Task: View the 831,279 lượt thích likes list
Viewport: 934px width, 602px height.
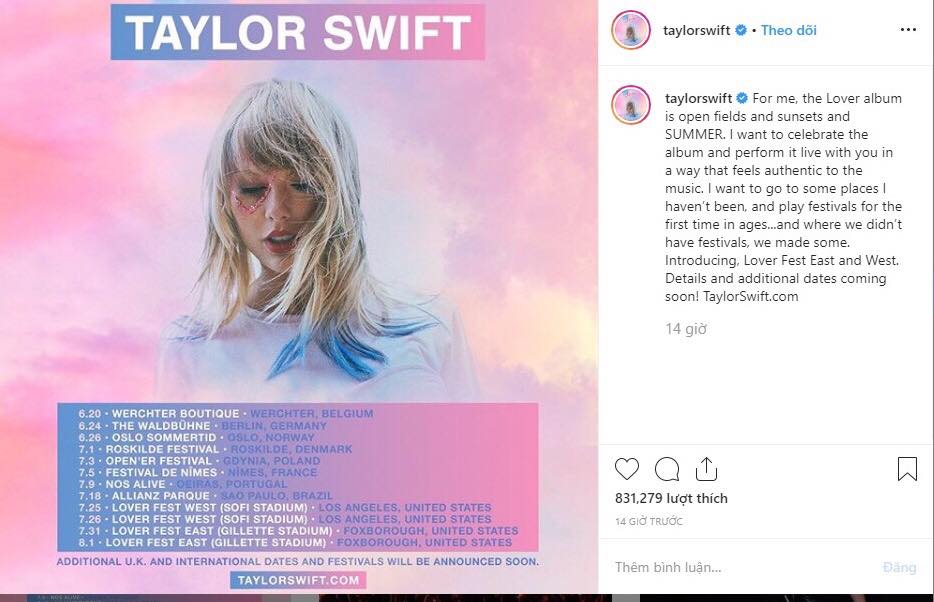Action: click(x=671, y=498)
